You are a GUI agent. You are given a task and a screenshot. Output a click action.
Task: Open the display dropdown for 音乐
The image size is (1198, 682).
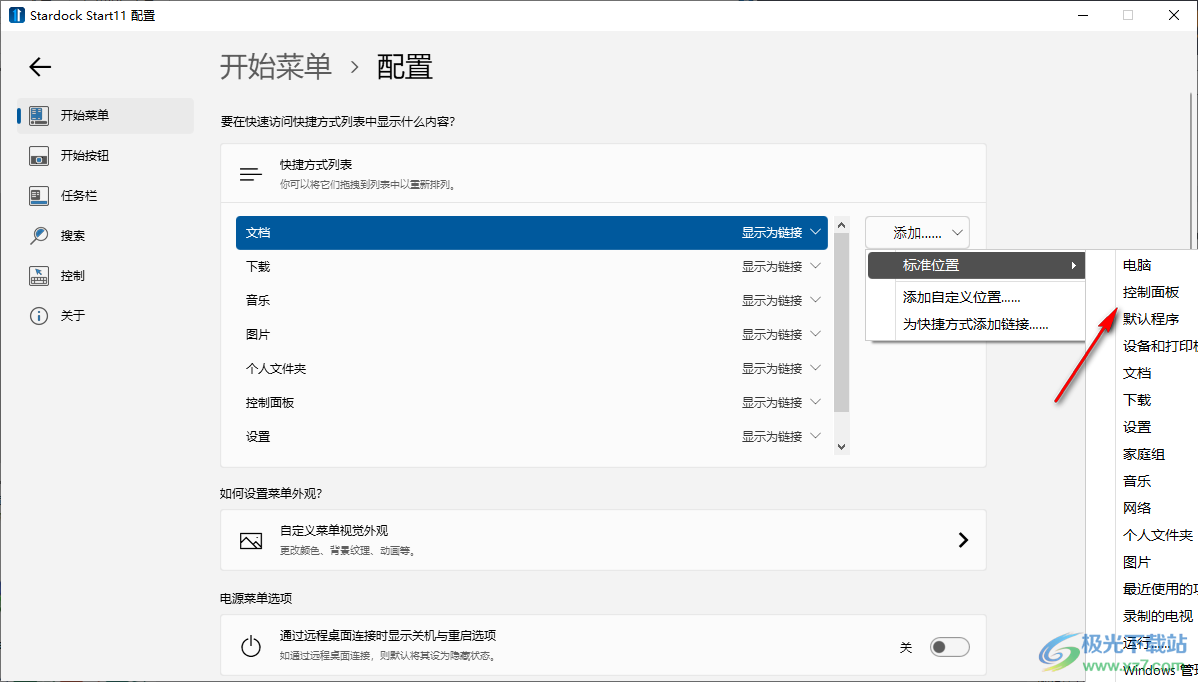coord(781,300)
